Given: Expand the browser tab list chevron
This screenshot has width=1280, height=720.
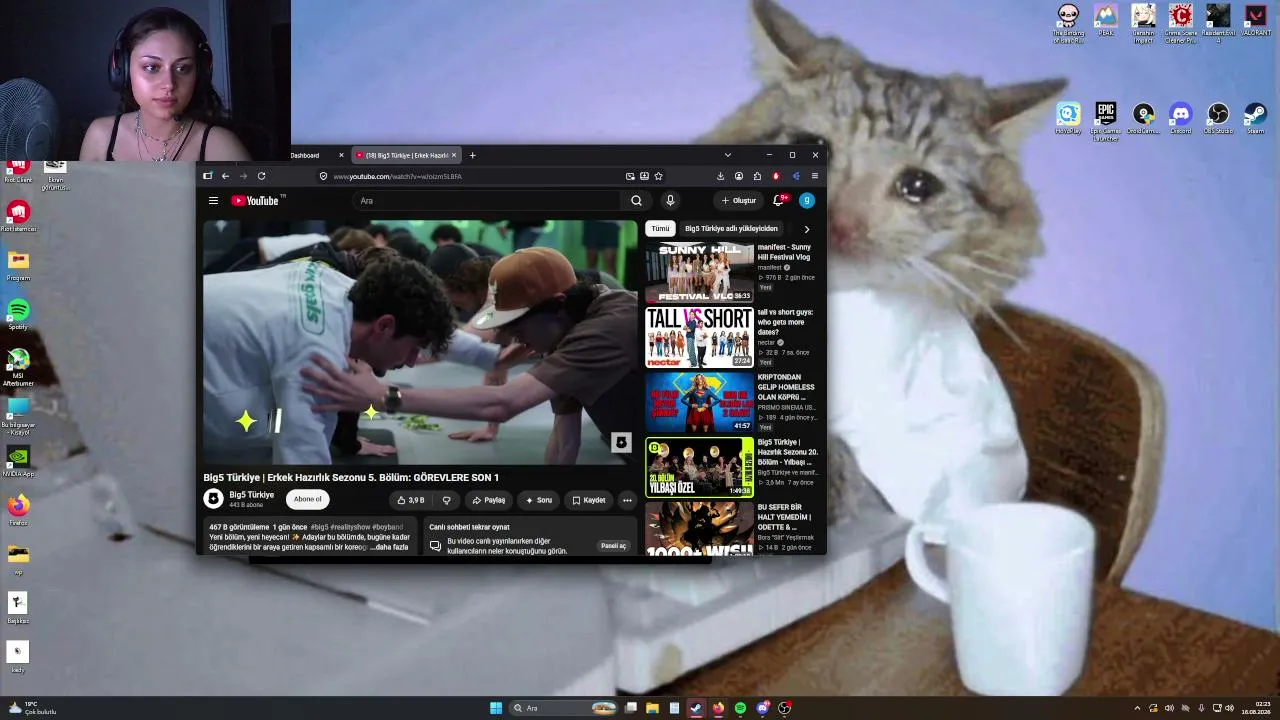Looking at the screenshot, I should tap(727, 155).
